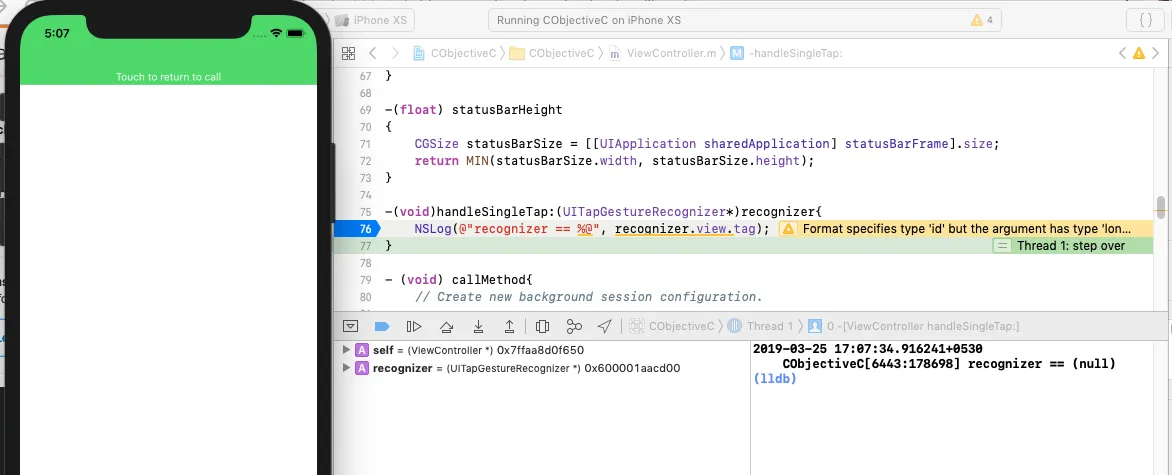Continue program execution in the debug bar
Viewport: 1172px width, 475px height.
click(413, 326)
